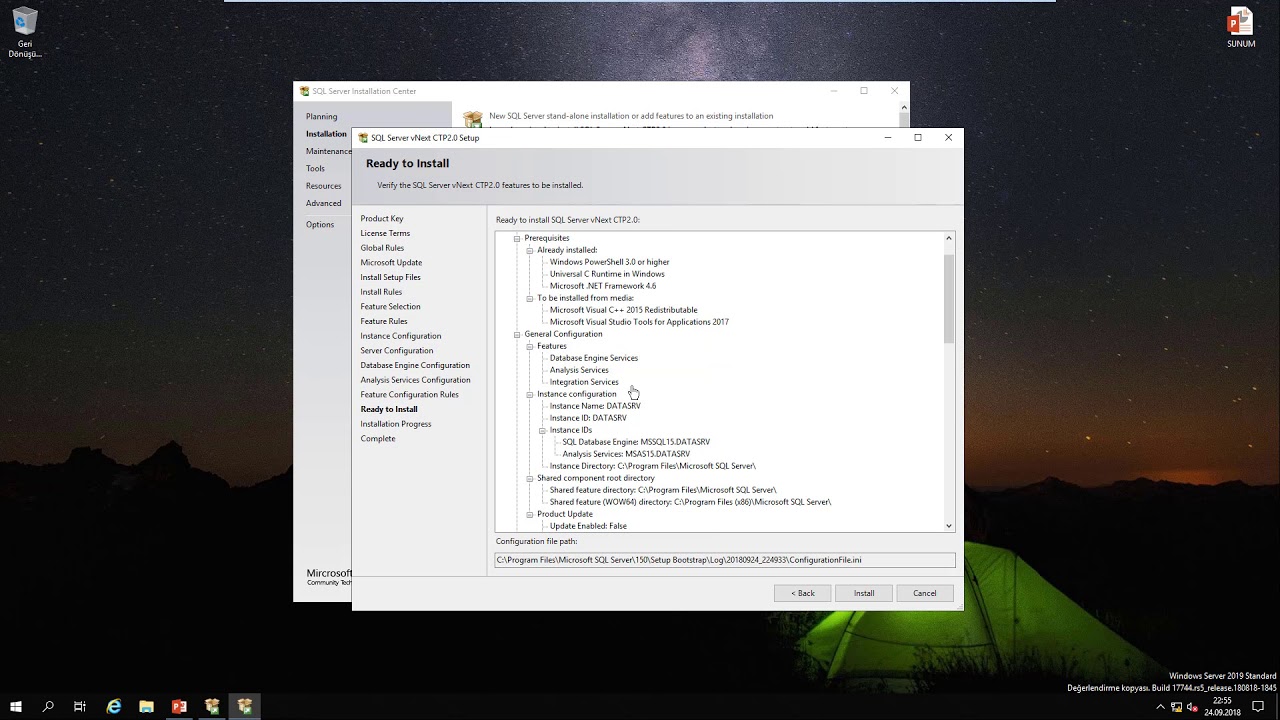Open the Action Center notifications
The height and width of the screenshot is (720, 1280).
[1258, 707]
